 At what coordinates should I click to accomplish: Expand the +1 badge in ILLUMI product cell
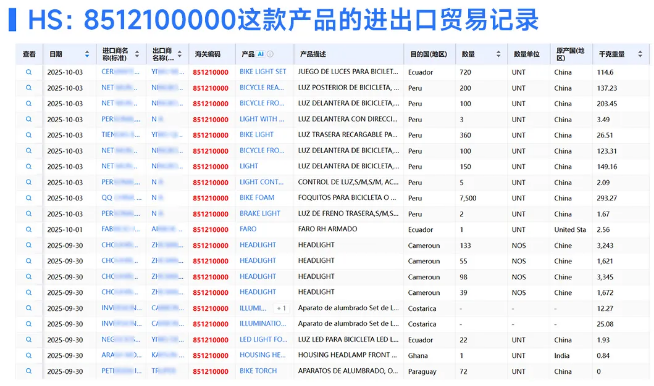point(282,308)
